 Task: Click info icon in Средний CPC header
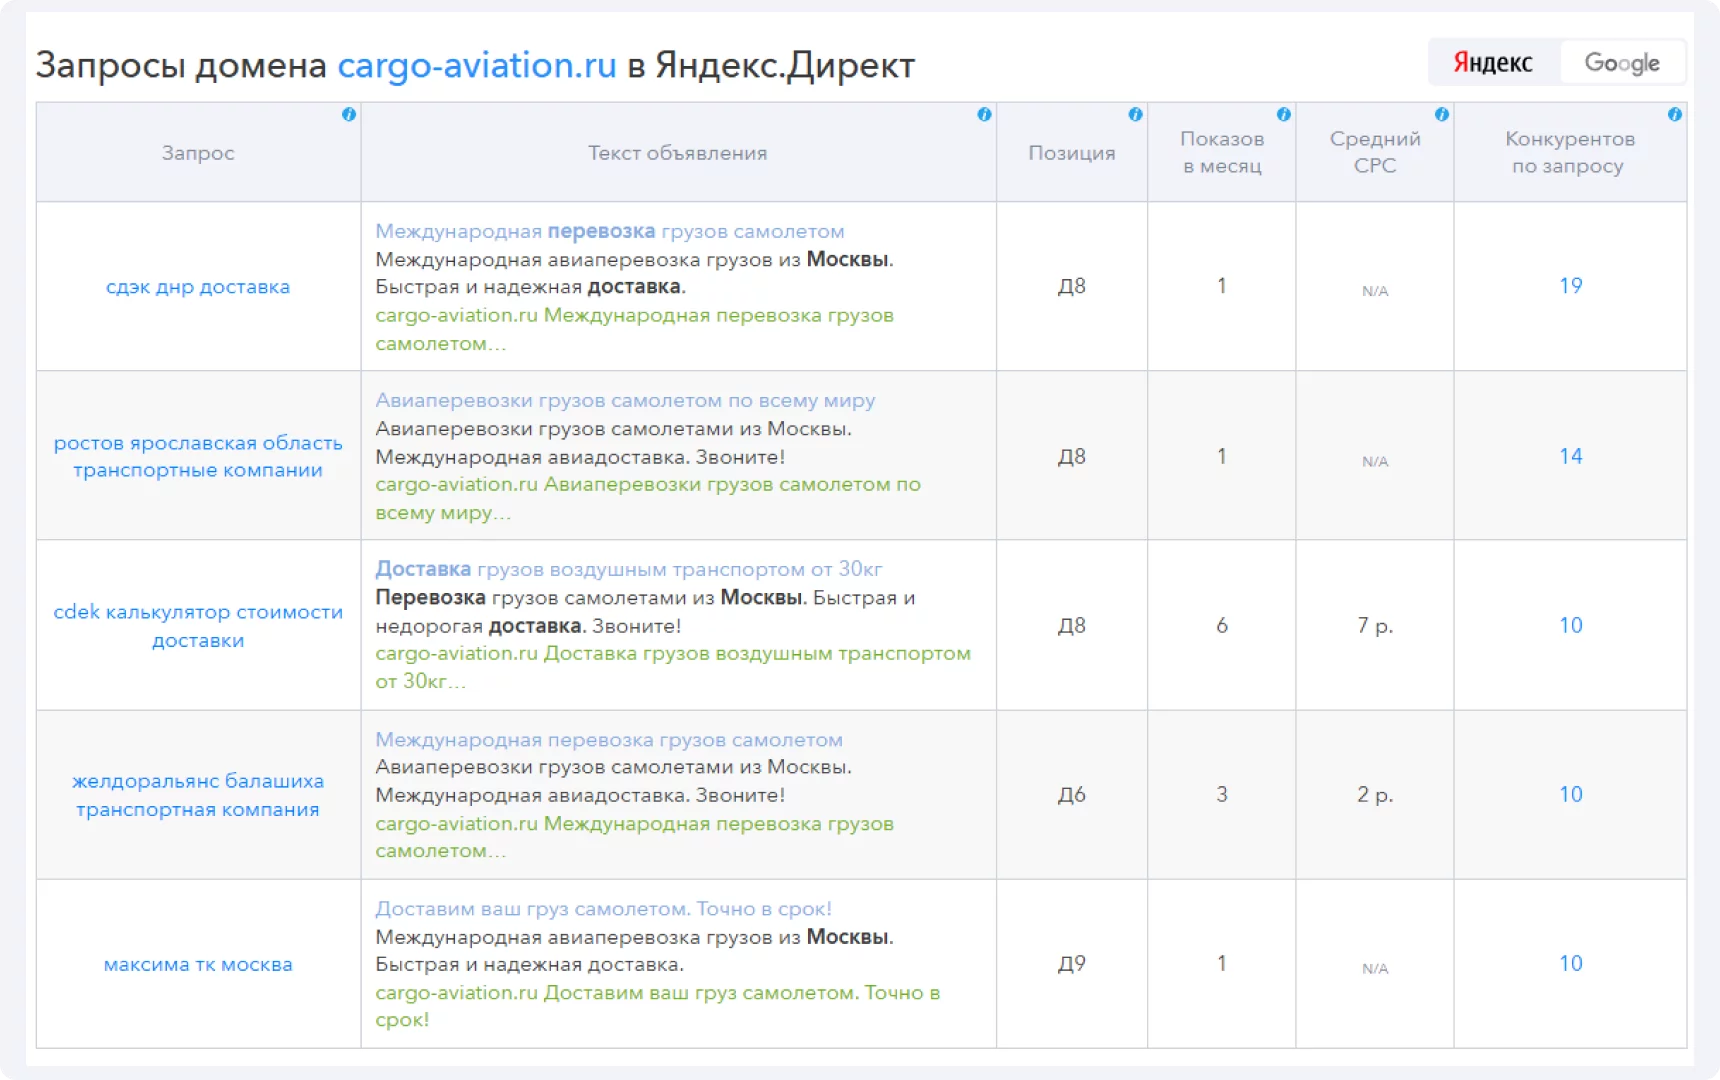tap(1441, 115)
